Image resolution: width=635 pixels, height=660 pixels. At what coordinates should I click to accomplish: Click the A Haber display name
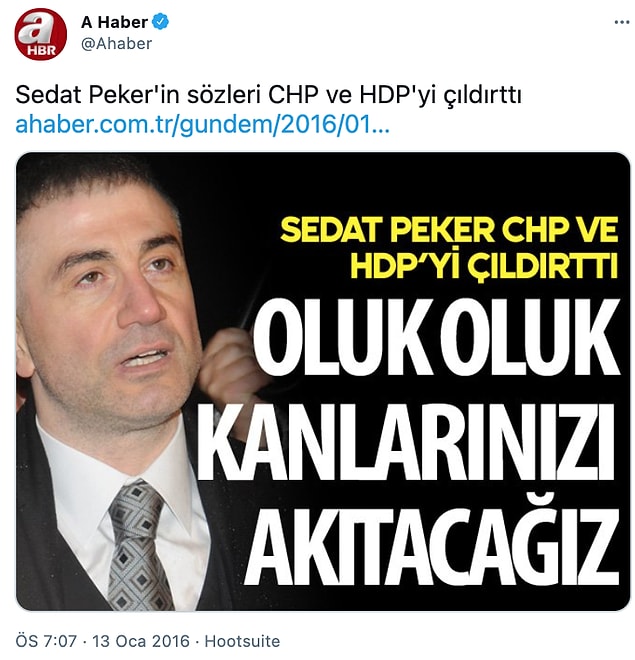114,22
